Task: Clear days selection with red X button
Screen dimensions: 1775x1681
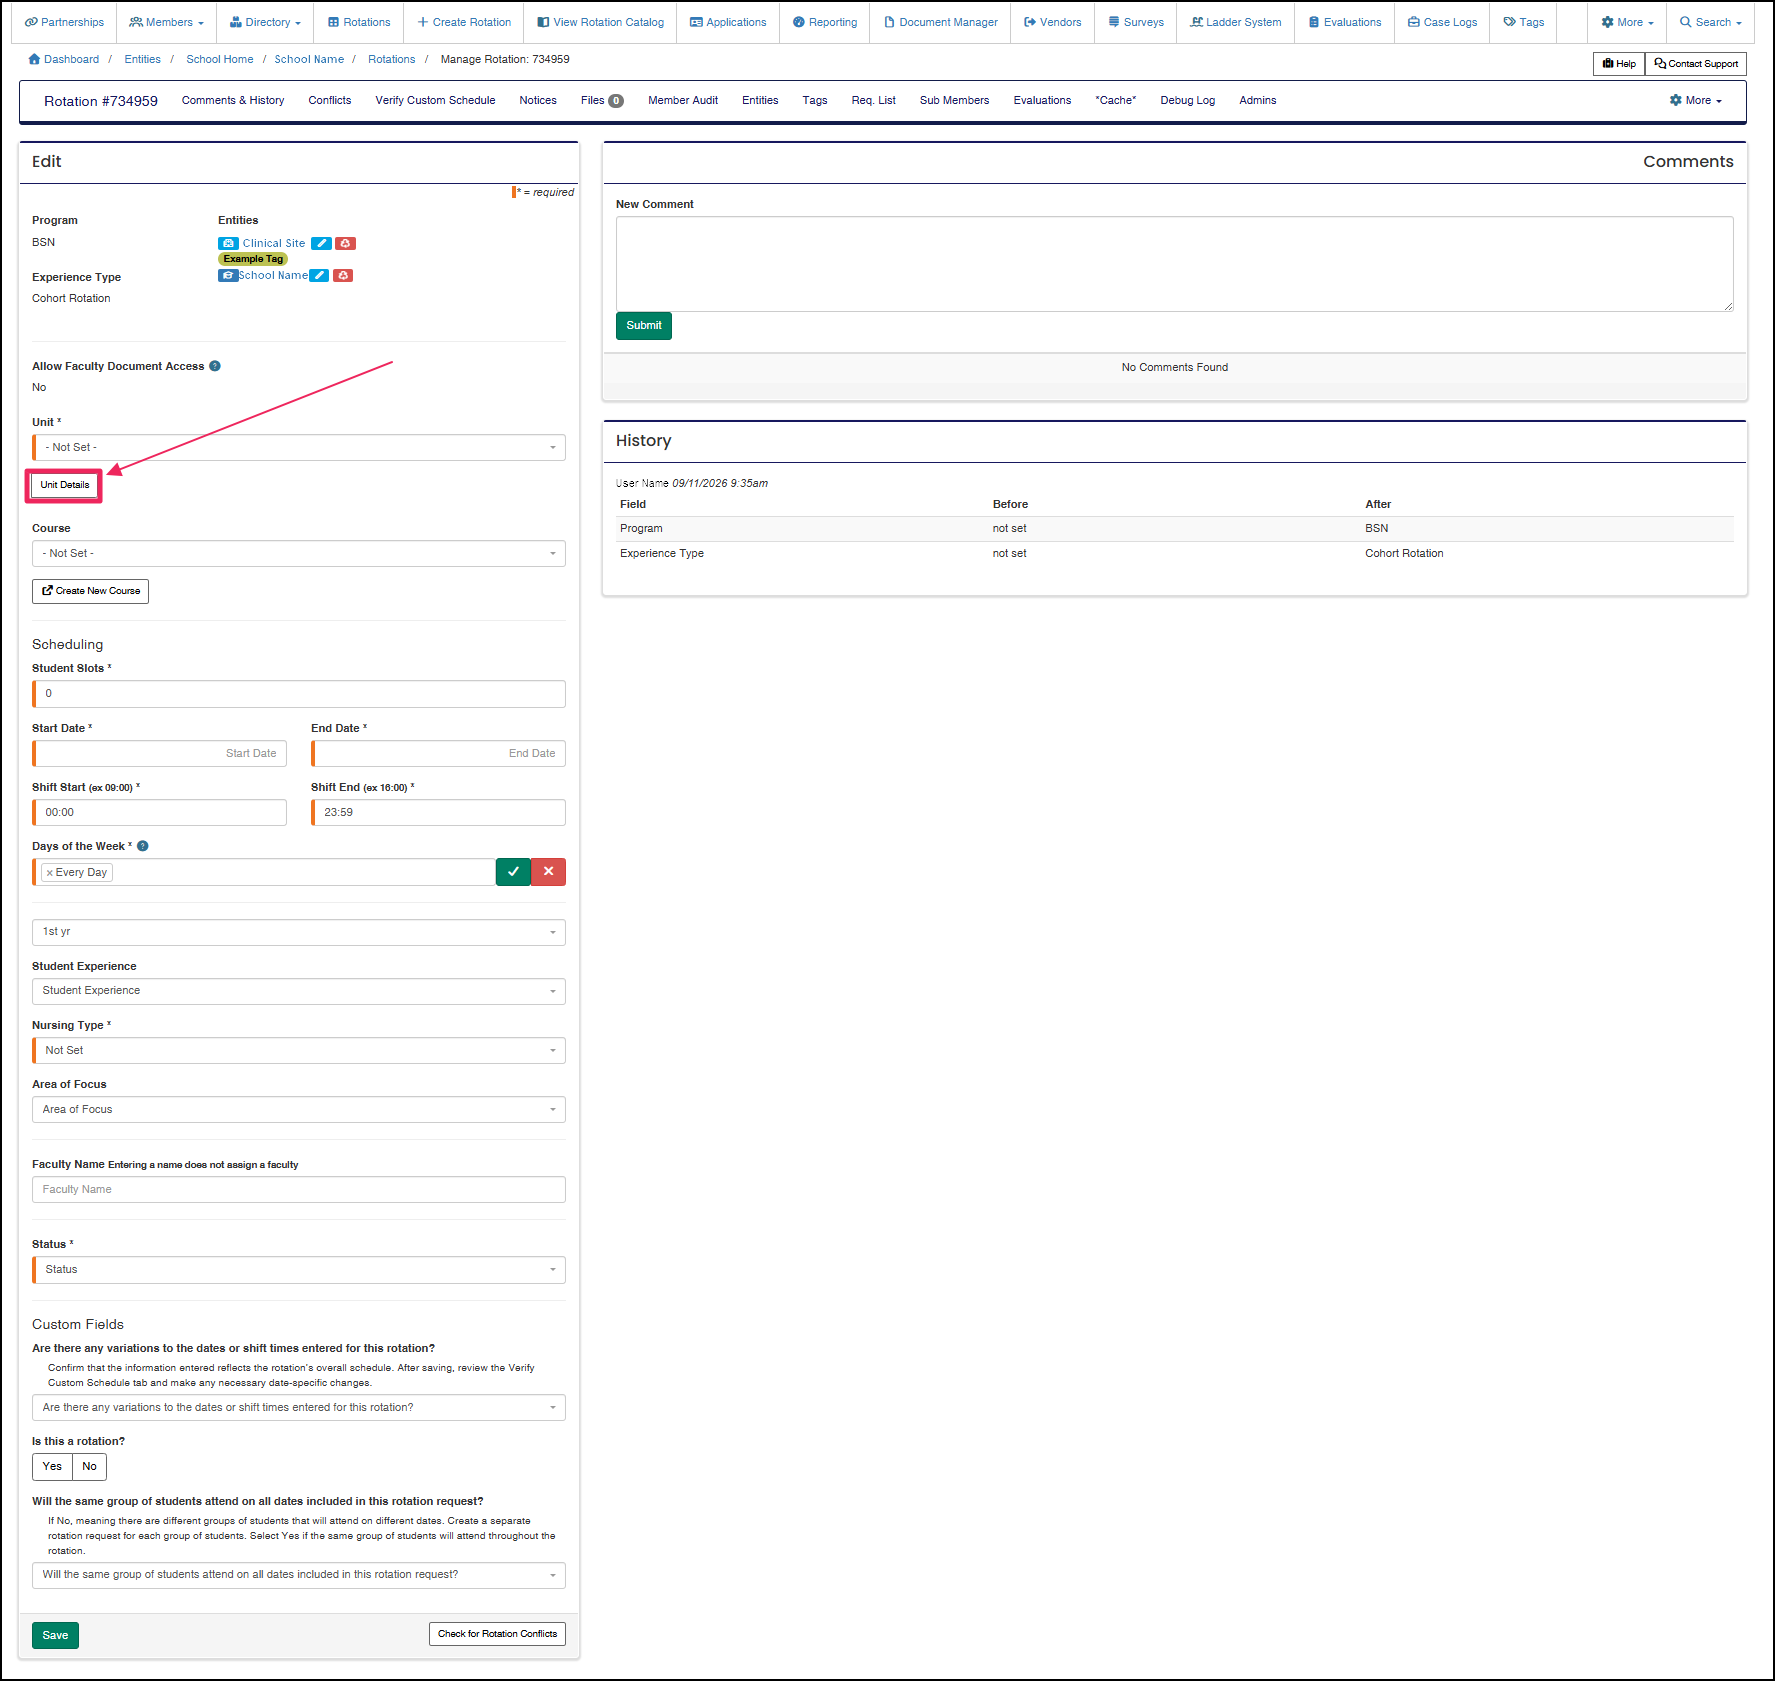Action: coord(548,872)
